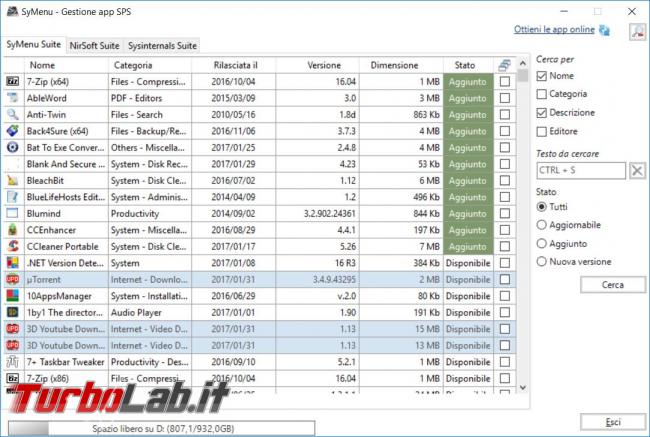
Task: Switch to the SyMenu Suite tab
Action: point(34,45)
